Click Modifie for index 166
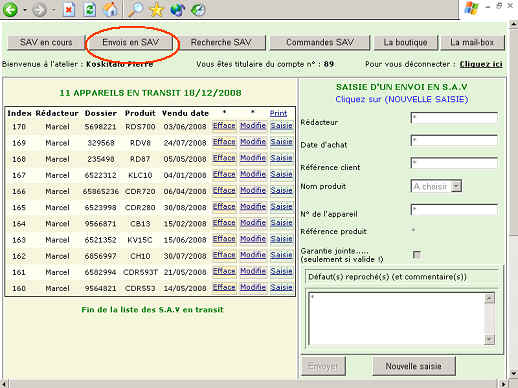This screenshot has width=518, height=388. coord(253,190)
